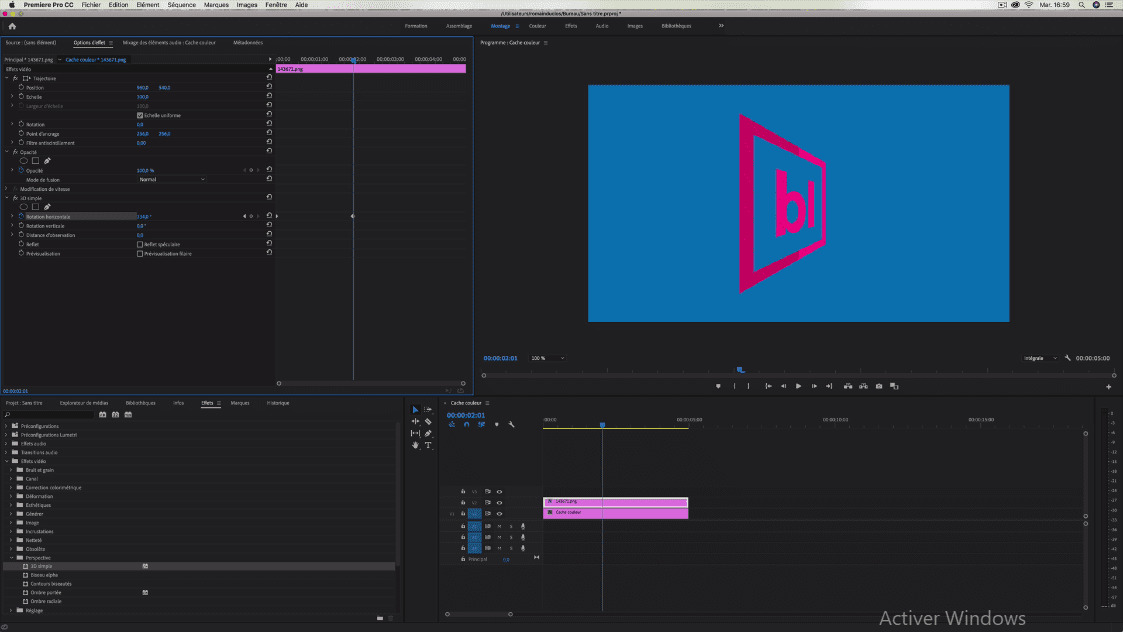Select the Ombre portée effect
The height and width of the screenshot is (632, 1123).
pos(46,593)
